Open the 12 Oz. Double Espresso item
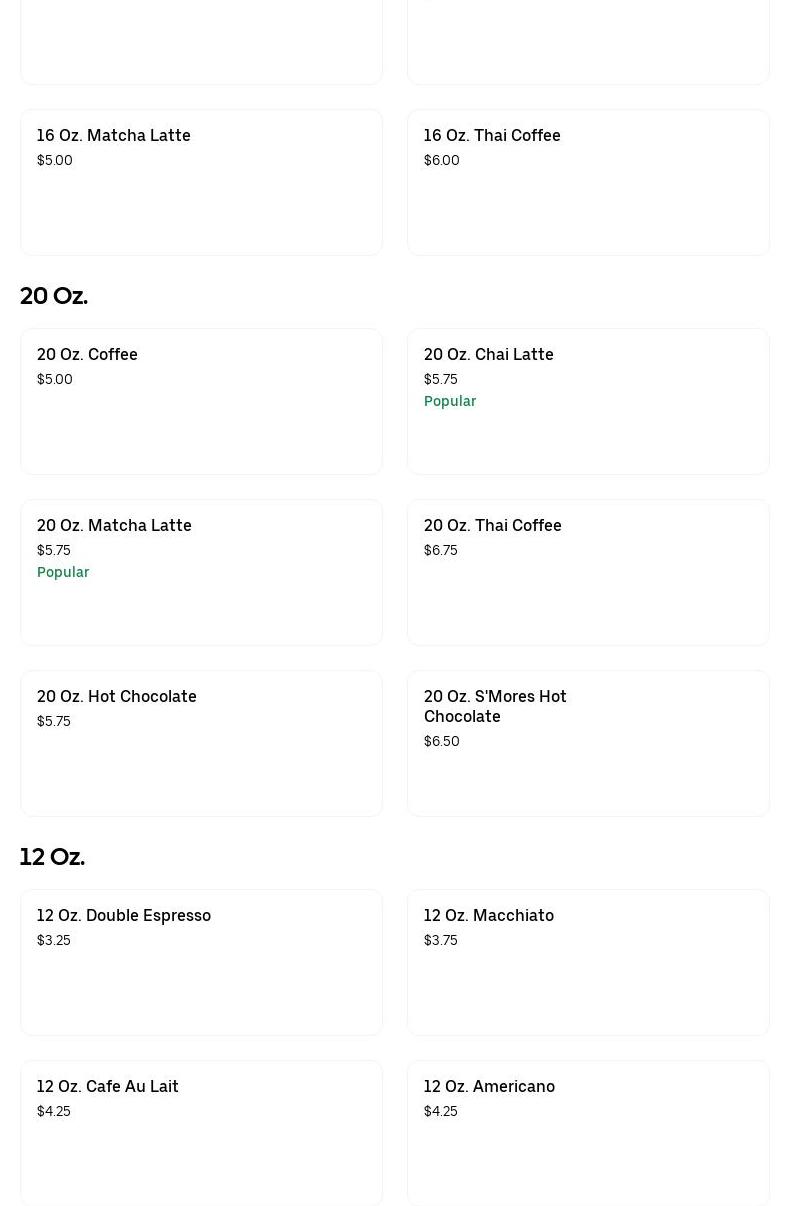Image resolution: width=804 pixels, height=1206 pixels. coord(201,962)
